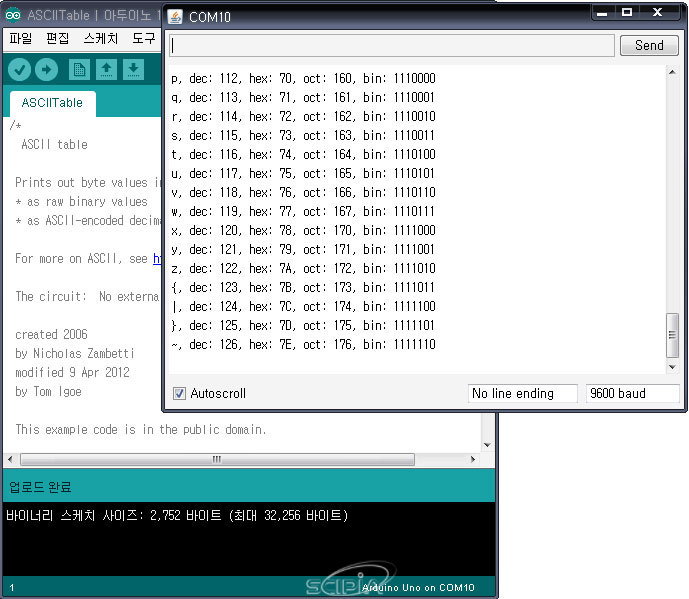The image size is (689, 599).
Task: Minimize the COM10 window
Action: click(x=602, y=13)
